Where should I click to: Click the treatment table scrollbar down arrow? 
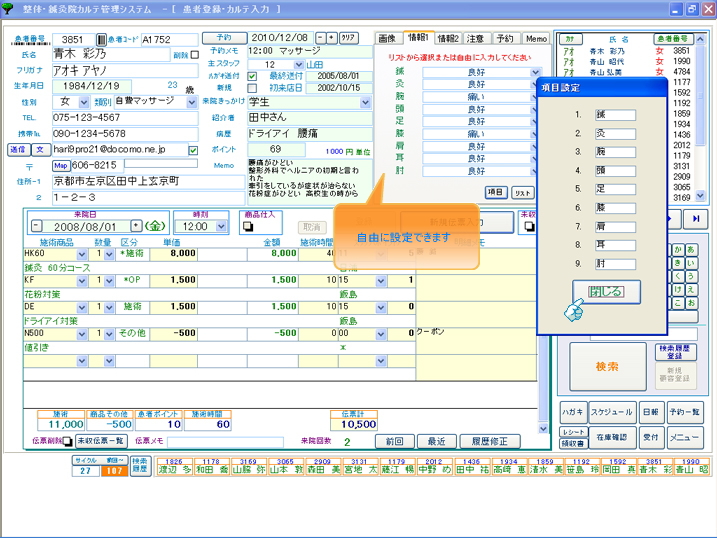[543, 428]
